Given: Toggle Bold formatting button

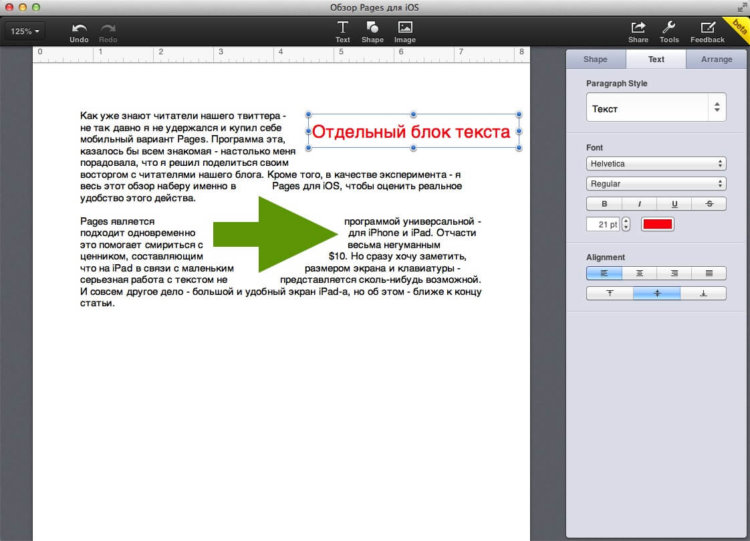Looking at the screenshot, I should pyautogui.click(x=604, y=204).
